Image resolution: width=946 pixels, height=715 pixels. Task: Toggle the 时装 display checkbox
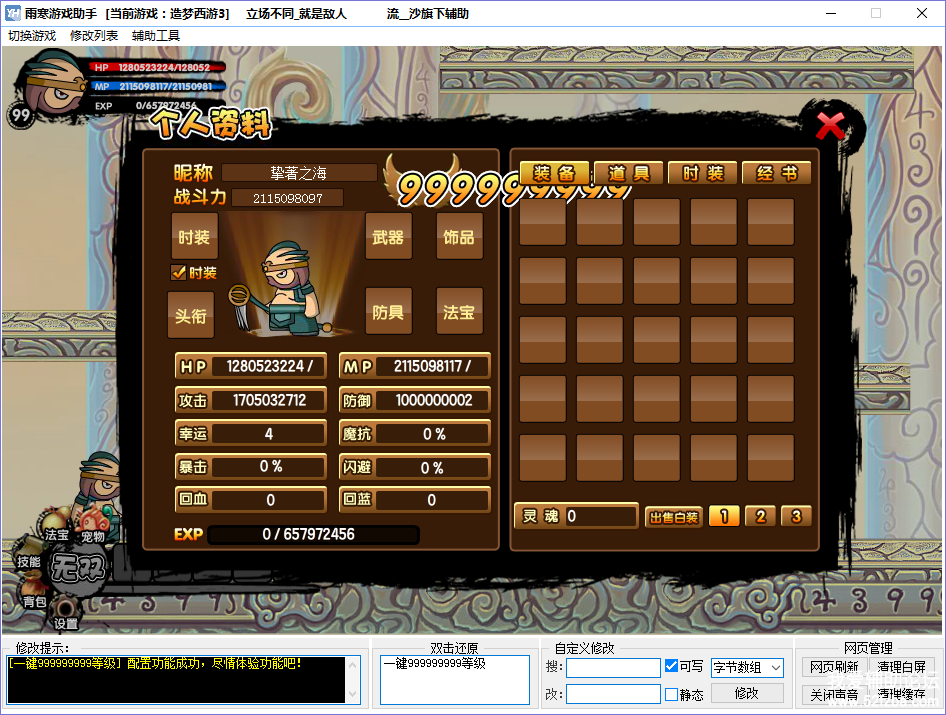178,272
